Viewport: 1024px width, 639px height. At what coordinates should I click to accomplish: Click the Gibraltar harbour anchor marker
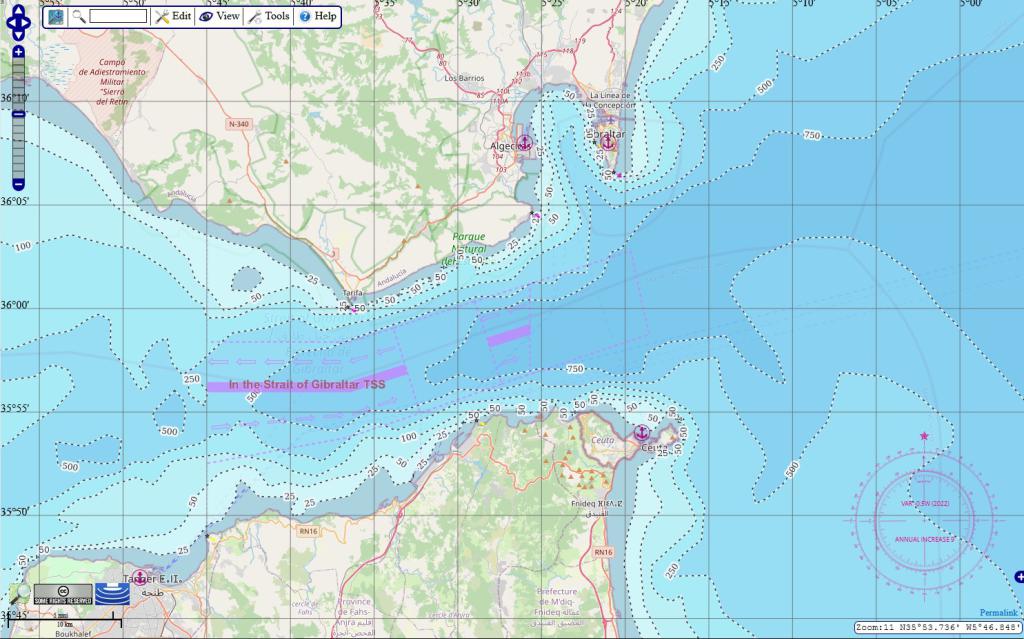point(609,147)
